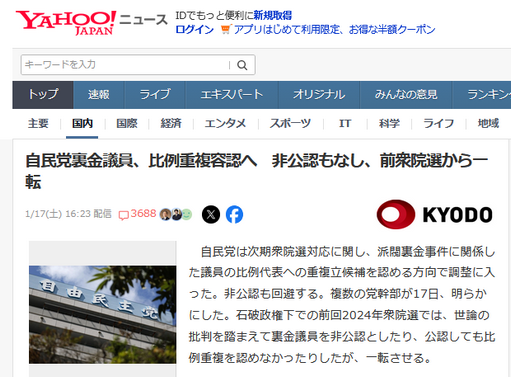Click the search magnifier icon

click(x=242, y=65)
